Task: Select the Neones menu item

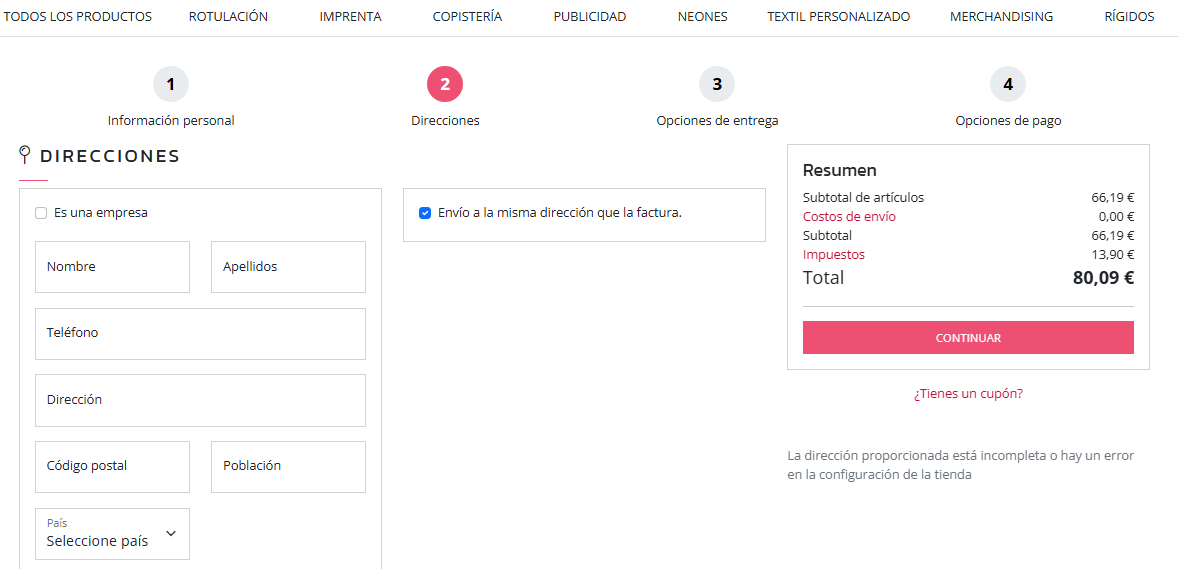Action: pyautogui.click(x=702, y=17)
